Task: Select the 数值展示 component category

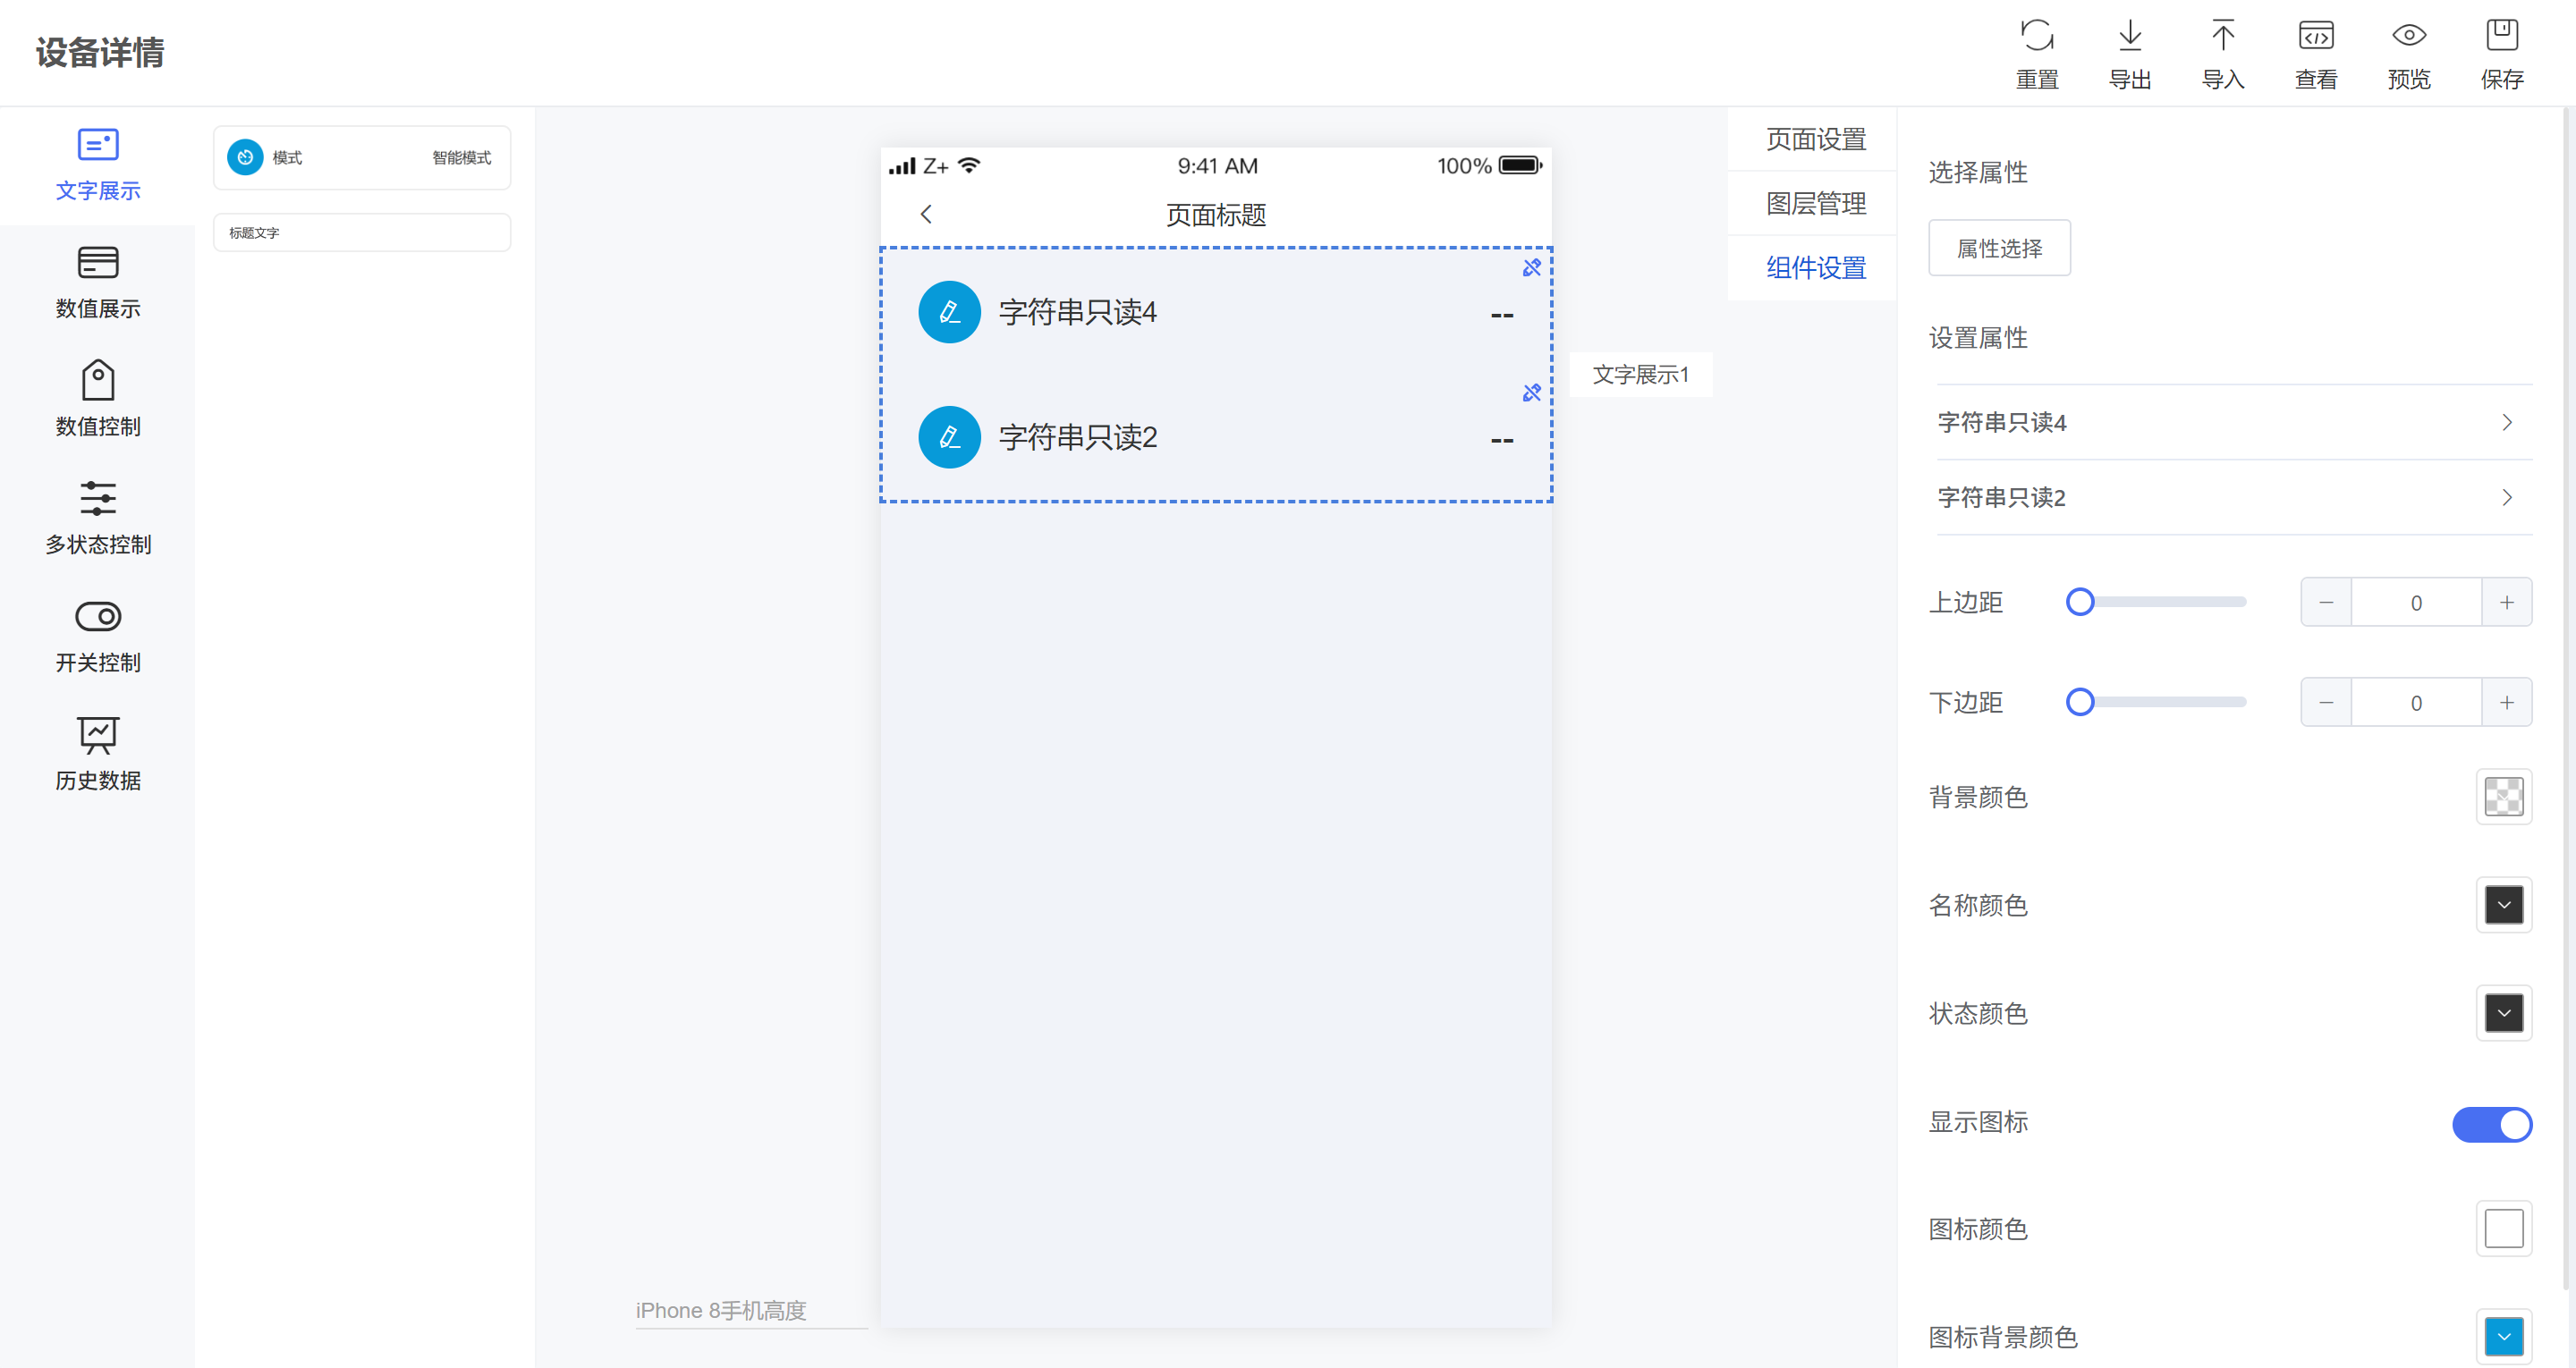Action: (98, 284)
